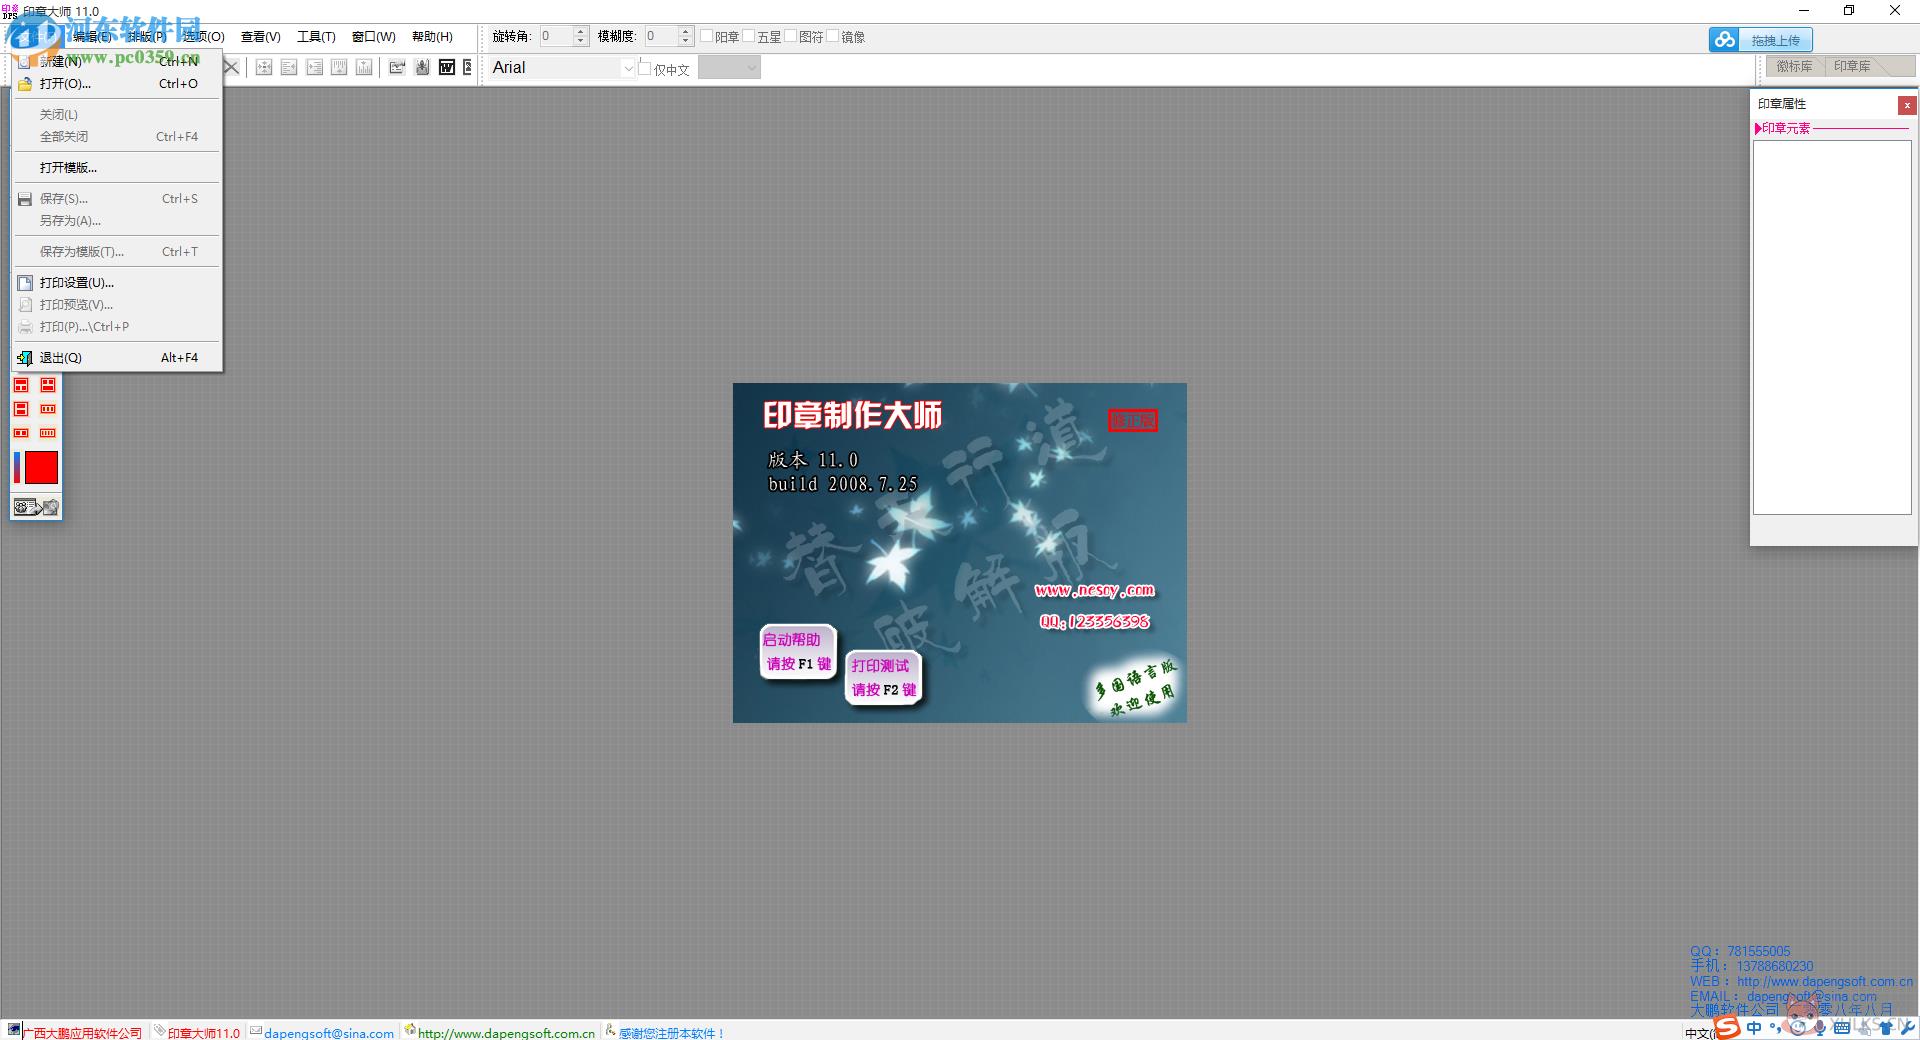Open the gray combo box beside 仅中文

pyautogui.click(x=729, y=68)
